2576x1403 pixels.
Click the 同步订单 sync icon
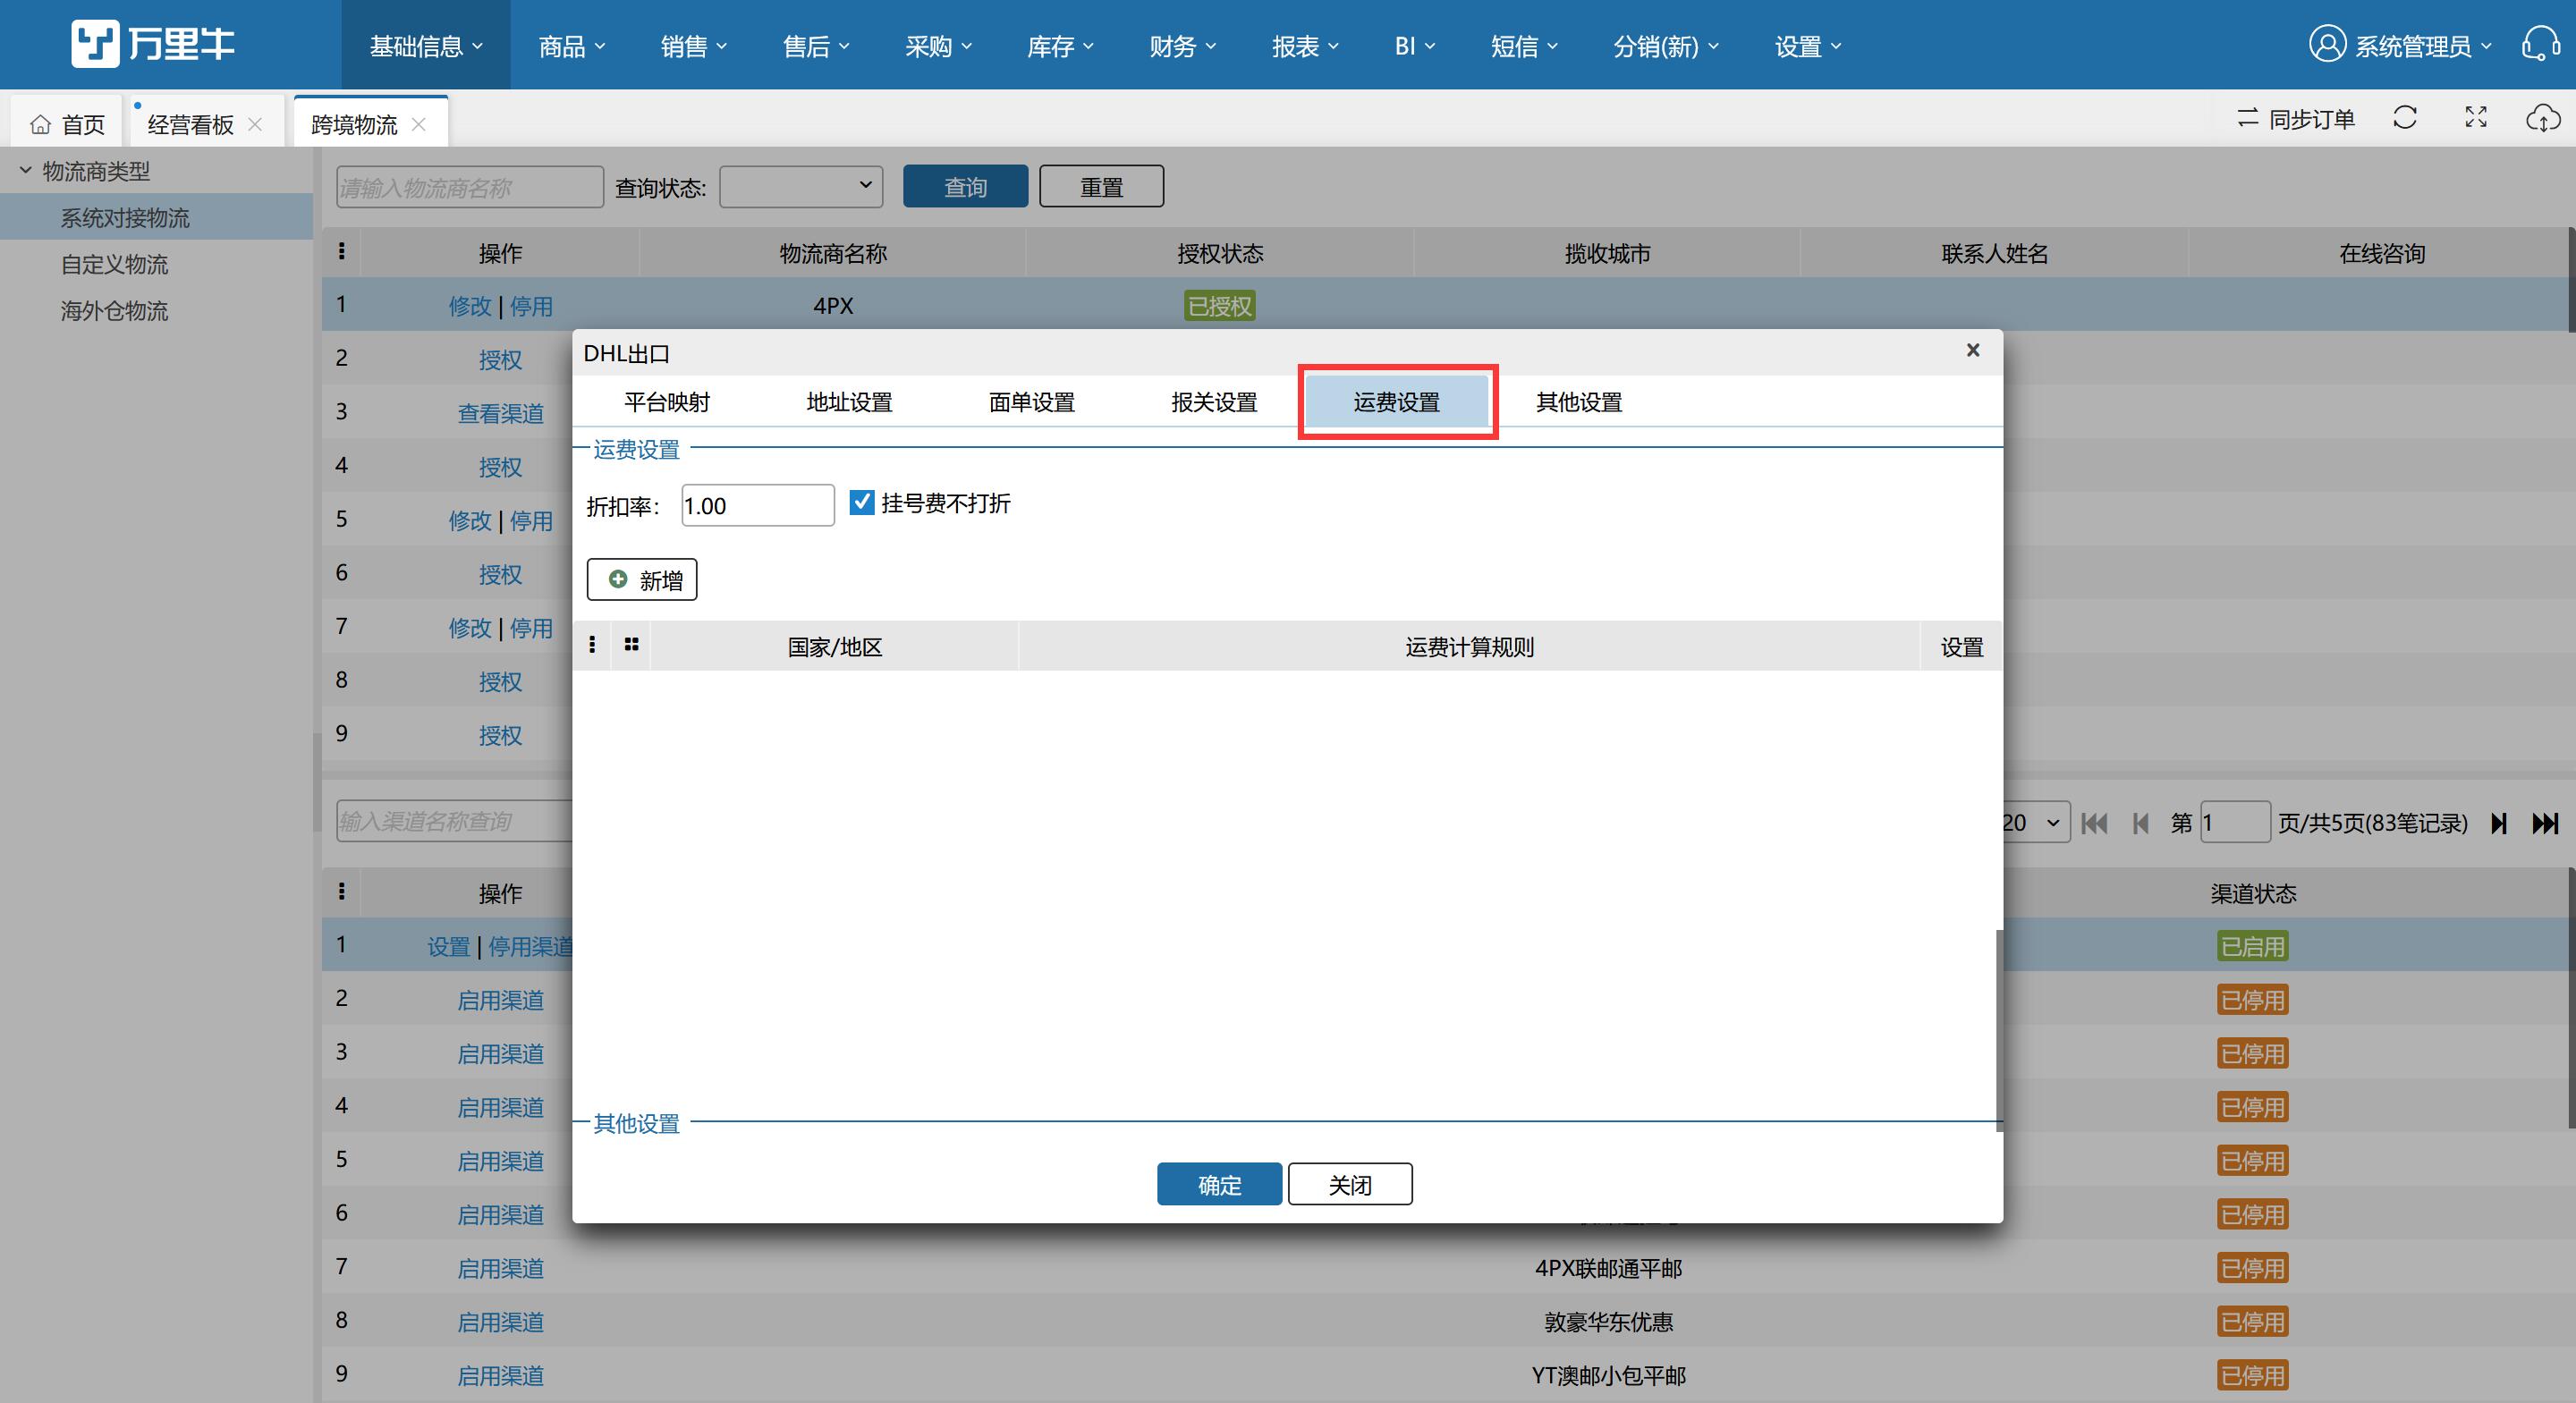pyautogui.click(x=2248, y=118)
